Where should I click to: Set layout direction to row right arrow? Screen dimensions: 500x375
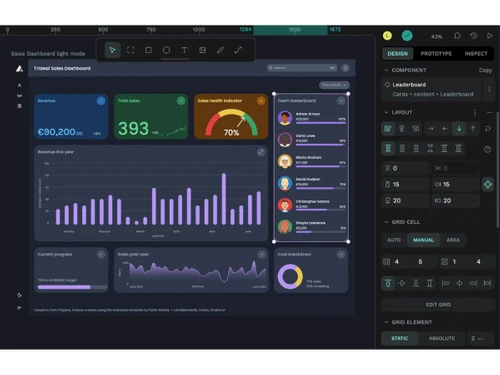tap(431, 129)
